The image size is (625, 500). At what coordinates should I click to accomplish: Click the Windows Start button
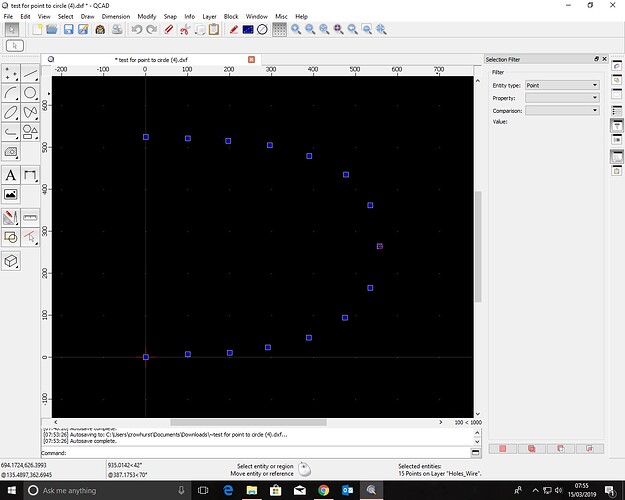pos(11,490)
